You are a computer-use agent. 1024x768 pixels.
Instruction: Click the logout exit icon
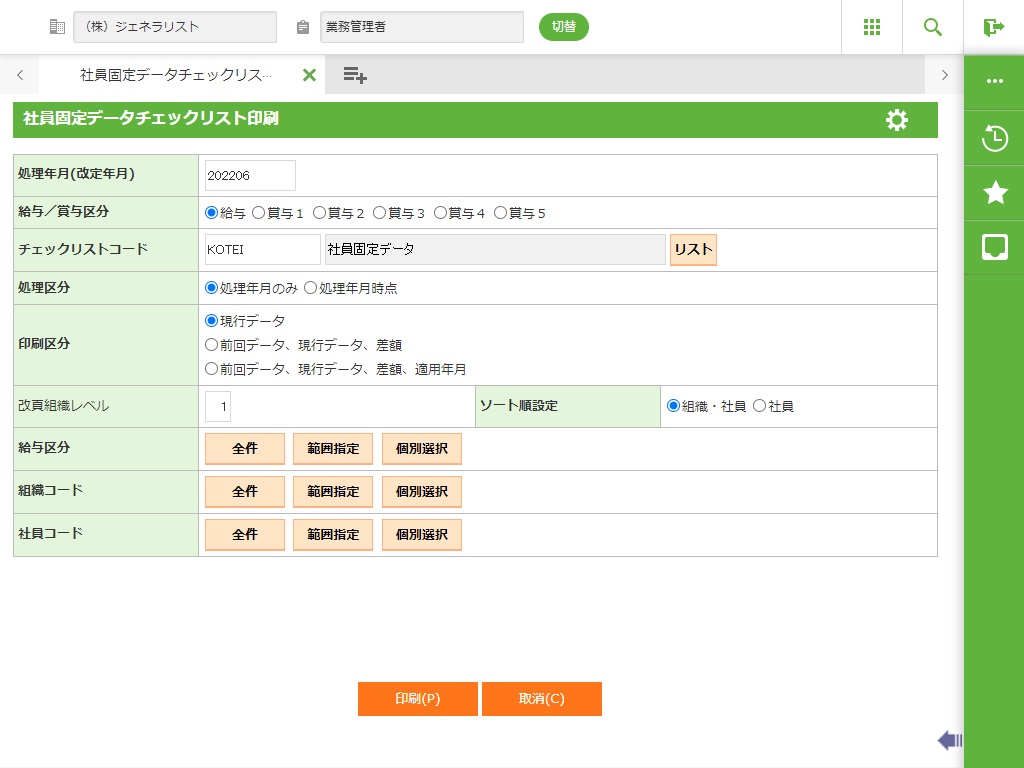click(993, 27)
